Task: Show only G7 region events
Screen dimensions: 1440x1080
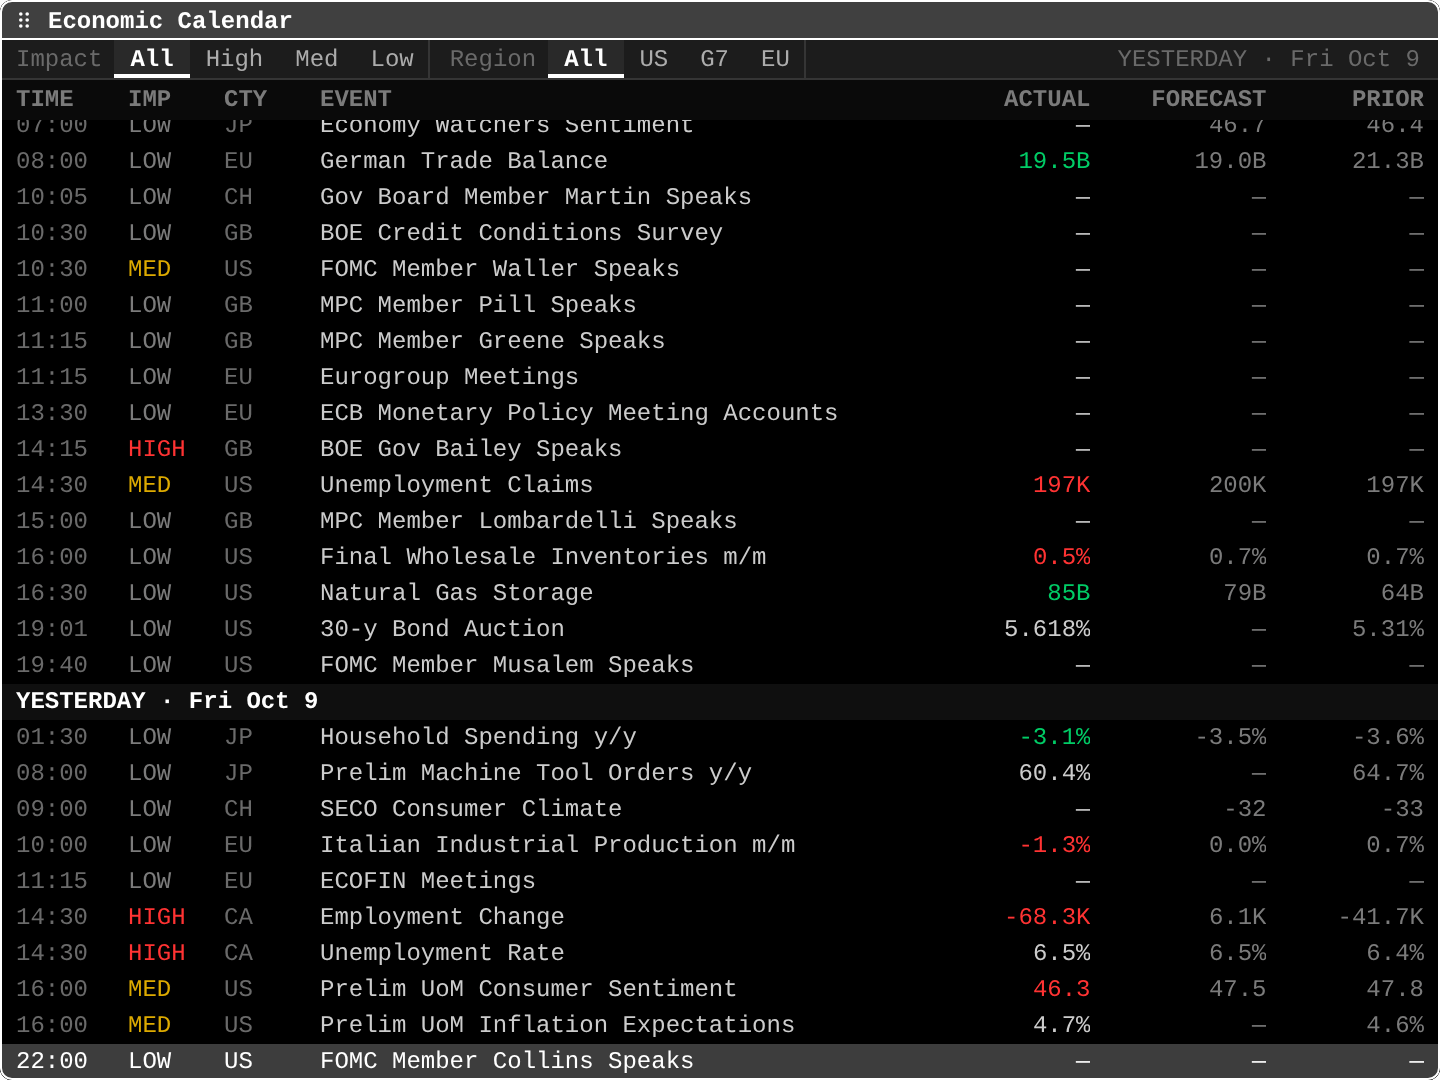Action: [714, 59]
